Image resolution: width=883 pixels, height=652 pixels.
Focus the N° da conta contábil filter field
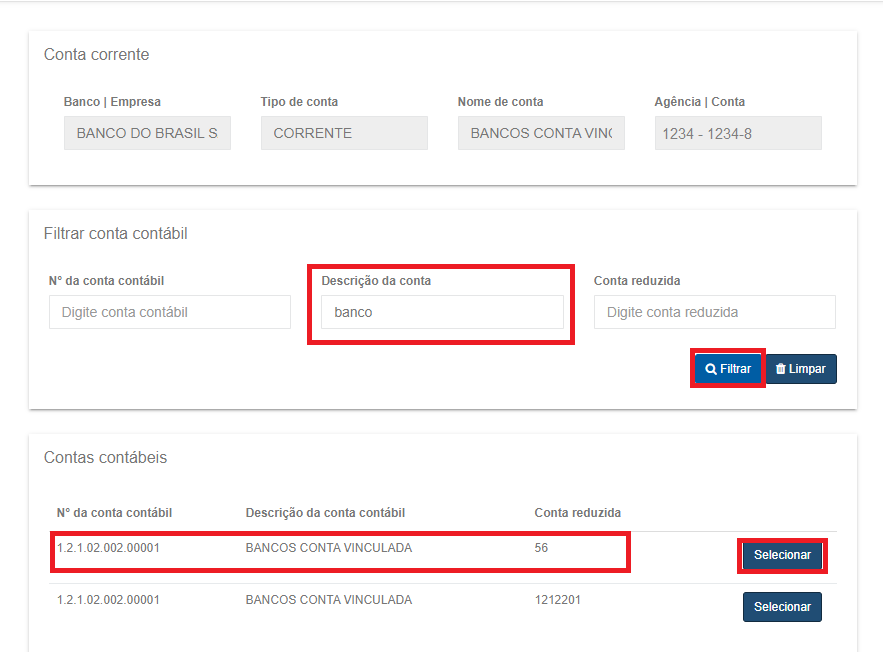point(170,312)
